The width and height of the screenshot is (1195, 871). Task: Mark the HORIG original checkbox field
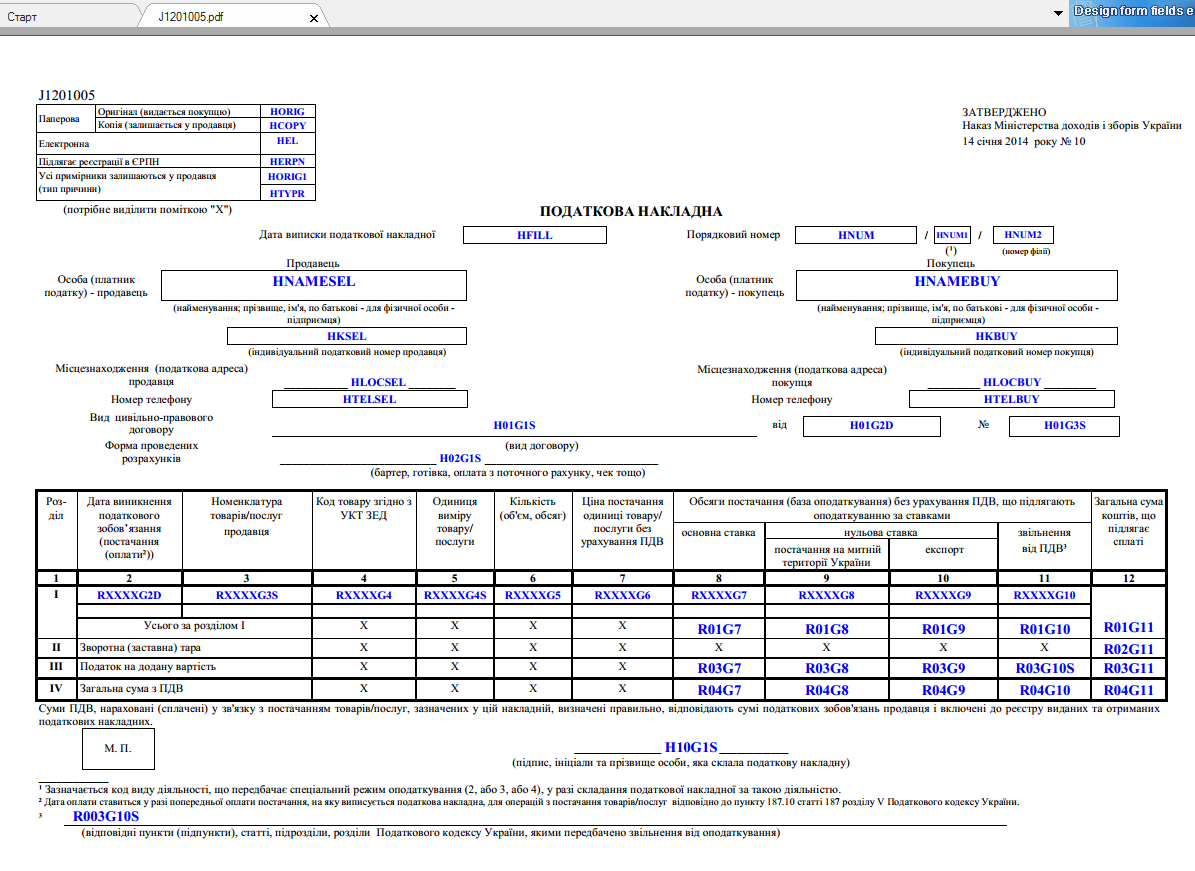click(286, 111)
